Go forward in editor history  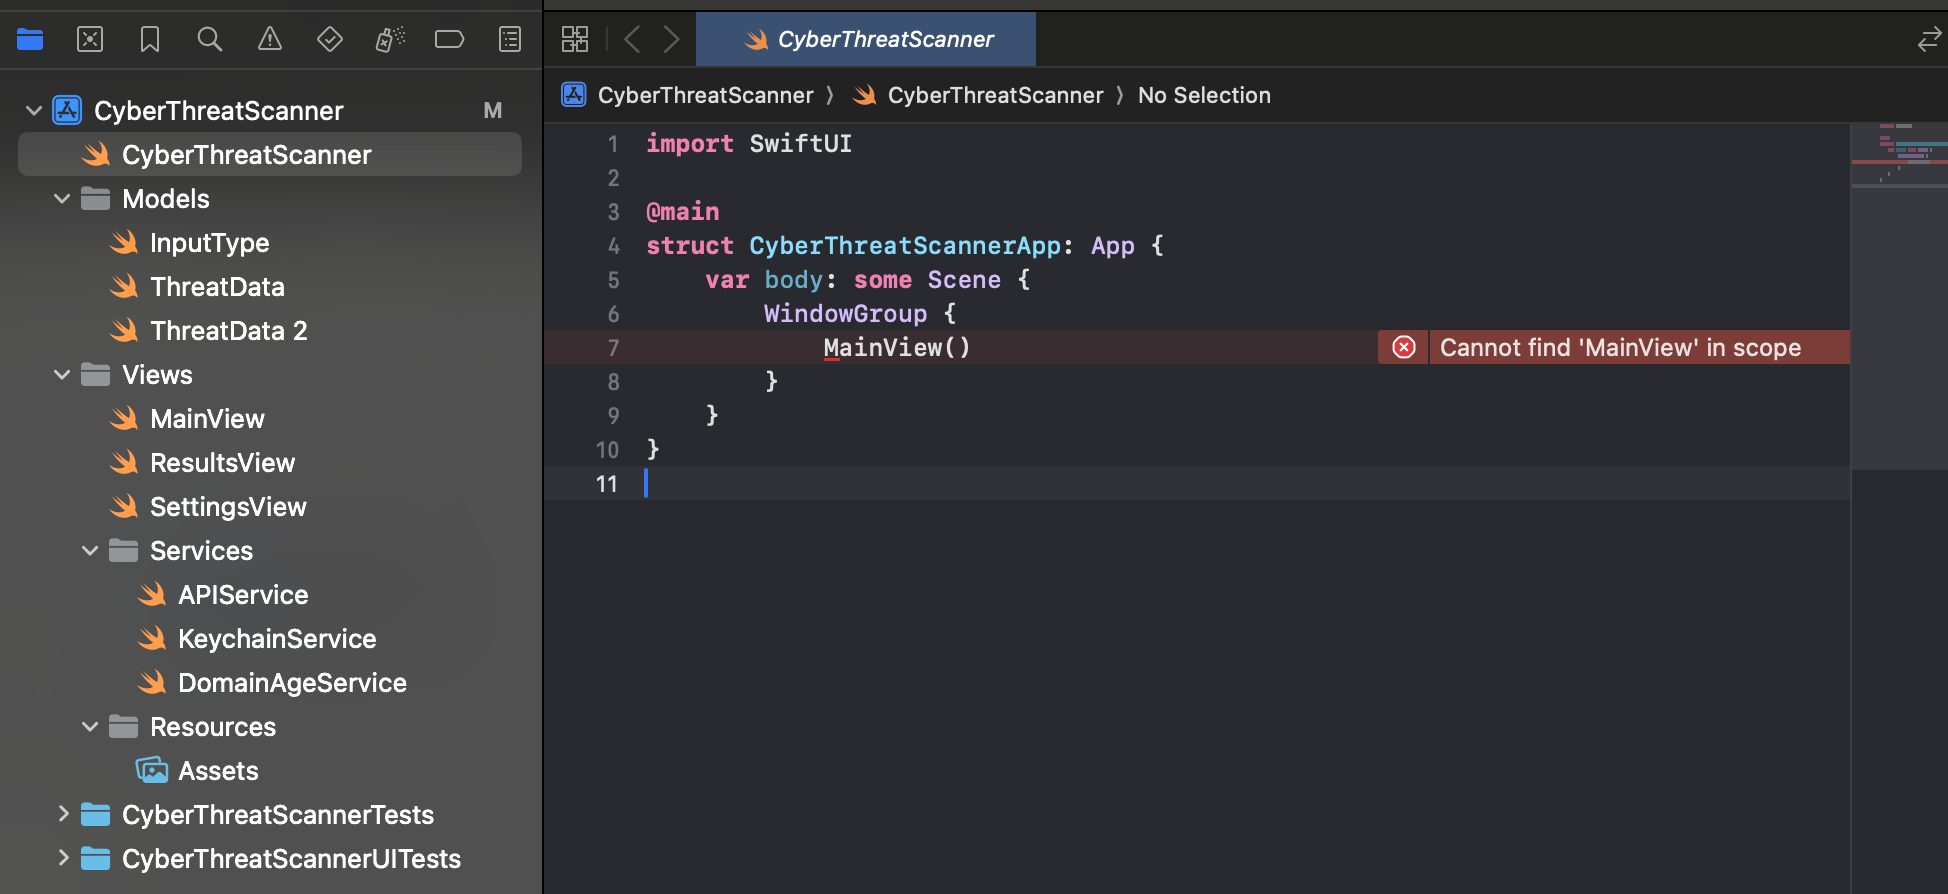tap(671, 39)
